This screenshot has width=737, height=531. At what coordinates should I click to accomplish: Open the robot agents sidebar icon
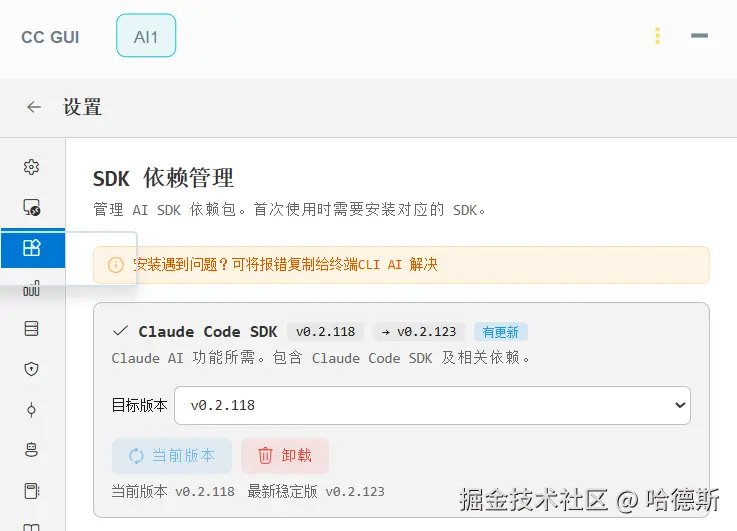[31, 450]
